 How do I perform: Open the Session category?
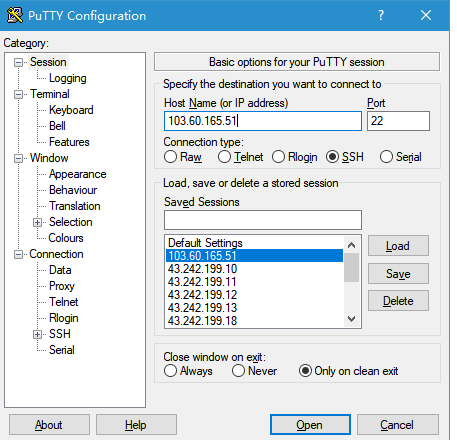point(48,62)
